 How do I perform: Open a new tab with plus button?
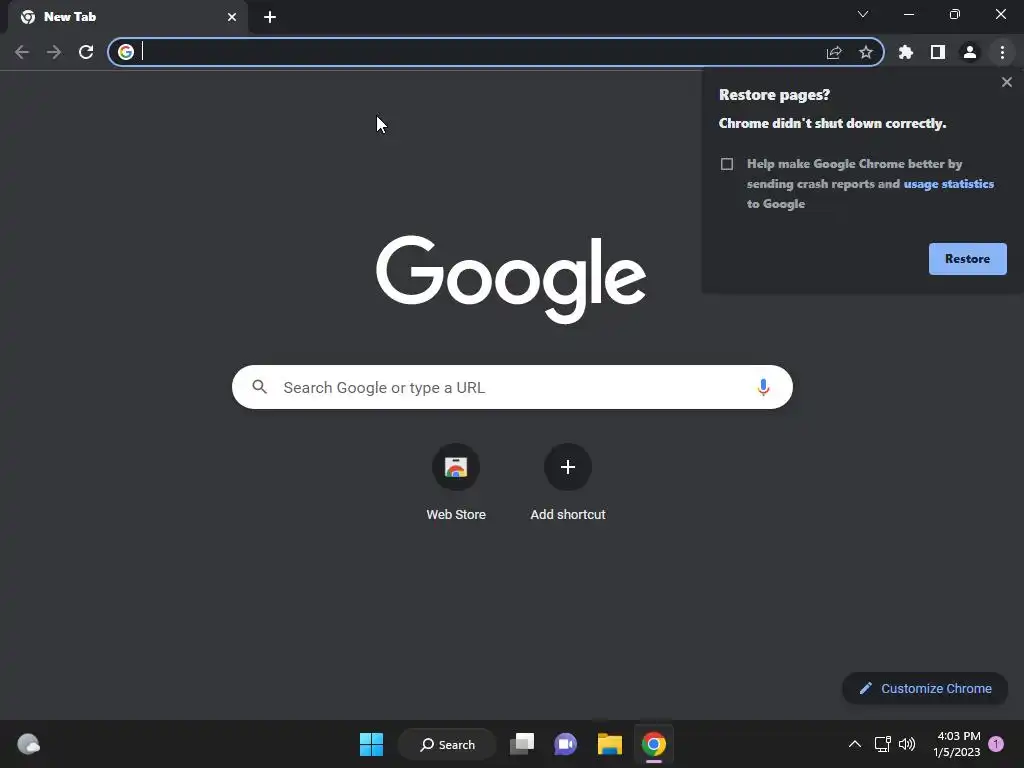point(270,17)
